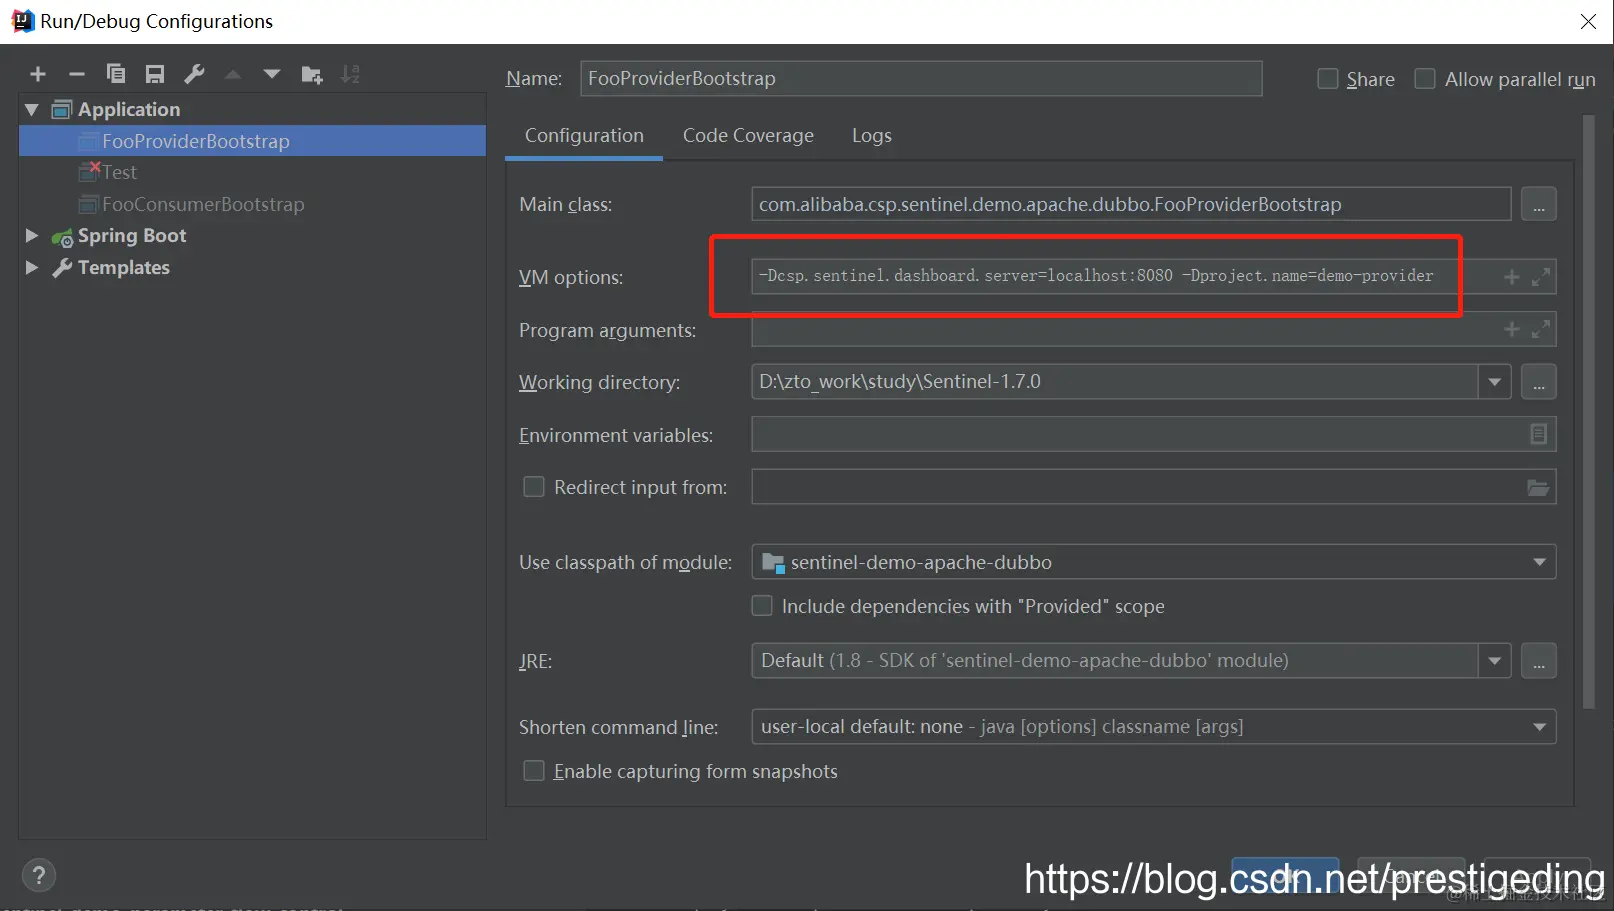Move the configuration down with the arrow

click(272, 74)
